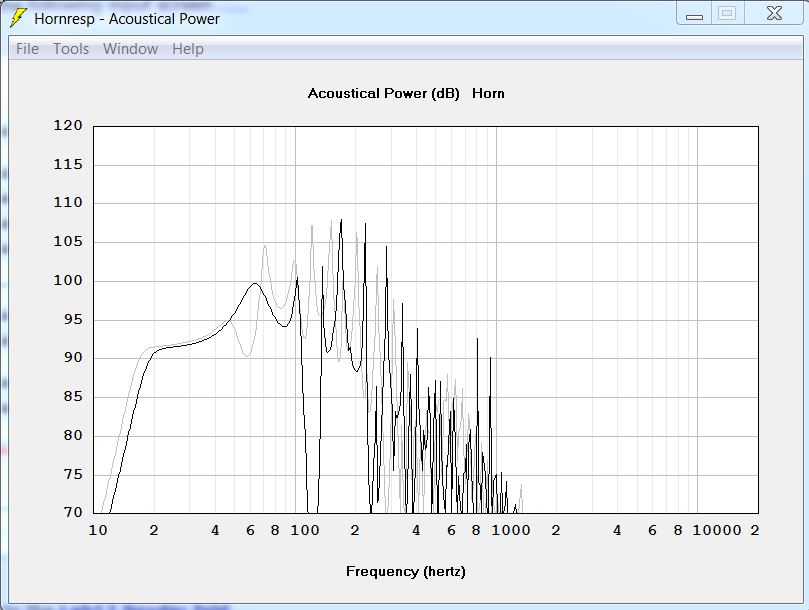Click the 90 dB y-axis label
This screenshot has height=610, width=809.
pos(73,358)
